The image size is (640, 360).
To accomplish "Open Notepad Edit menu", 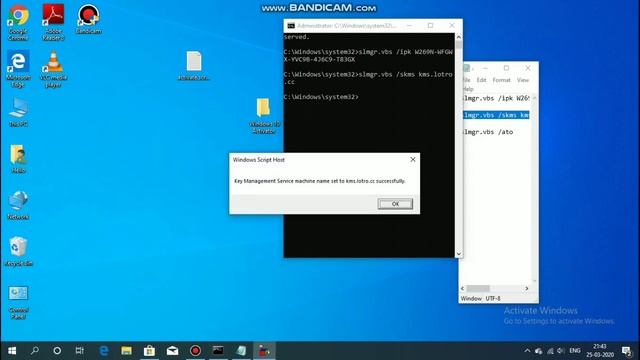I will click(482, 80).
